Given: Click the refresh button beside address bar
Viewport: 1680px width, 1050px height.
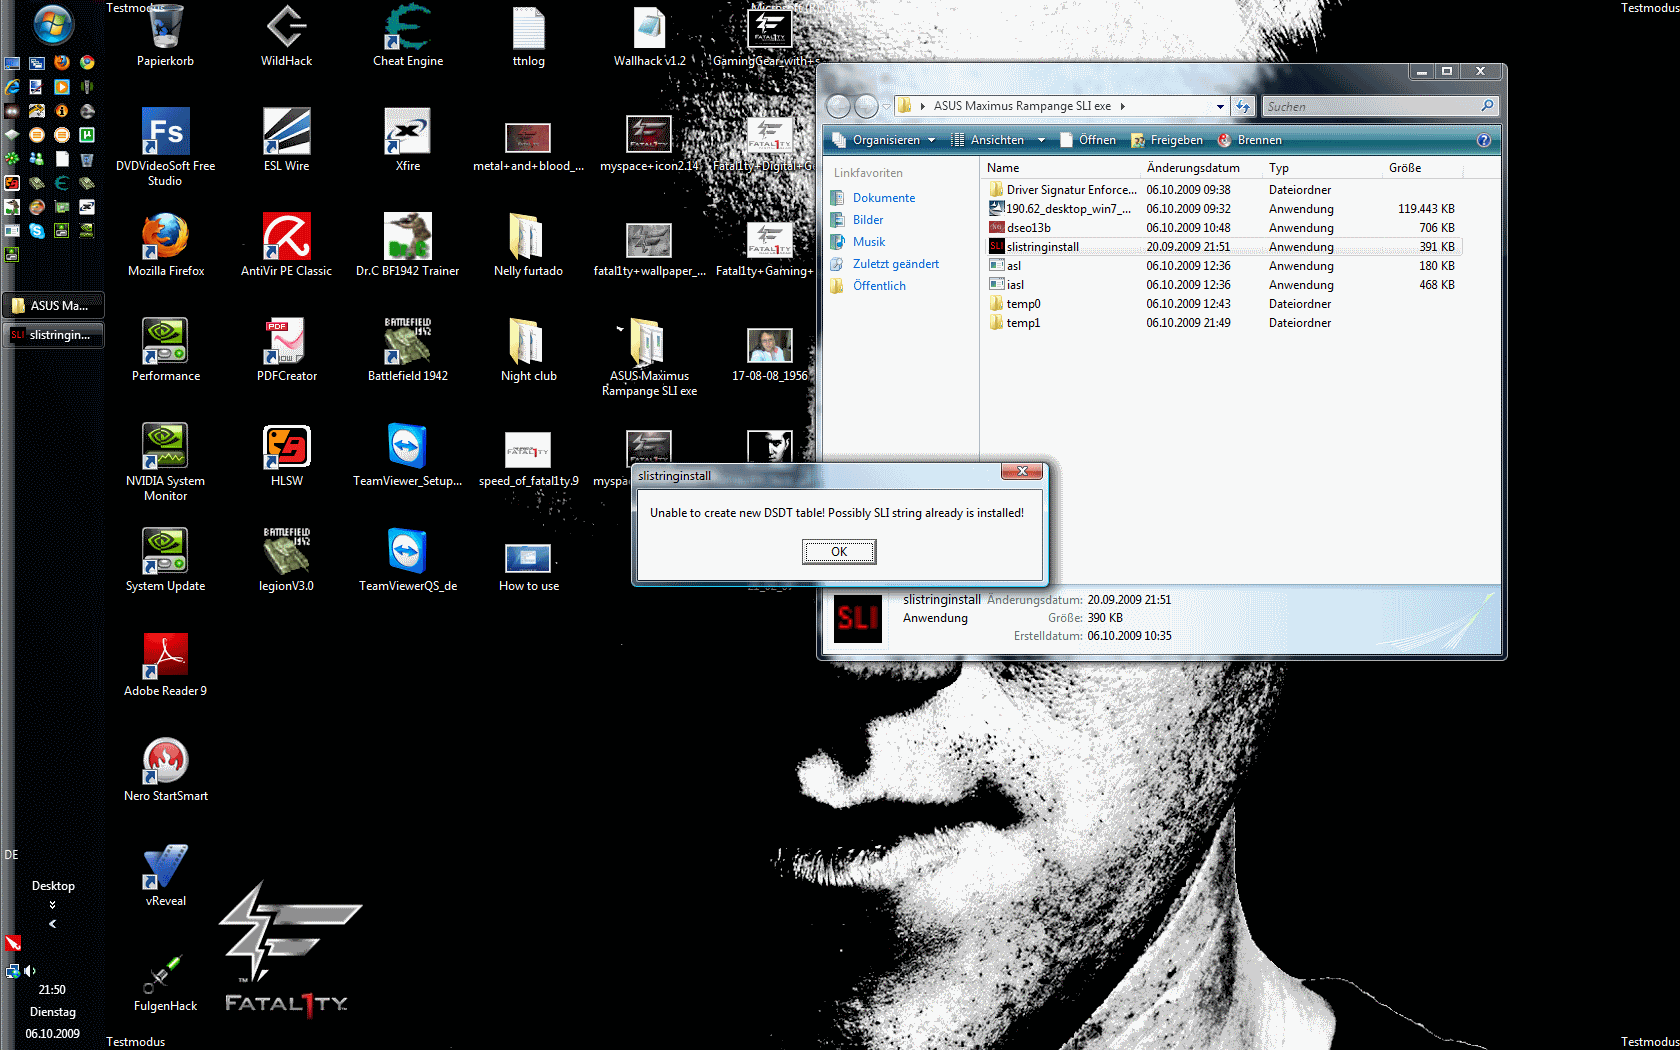Looking at the screenshot, I should click(1243, 106).
